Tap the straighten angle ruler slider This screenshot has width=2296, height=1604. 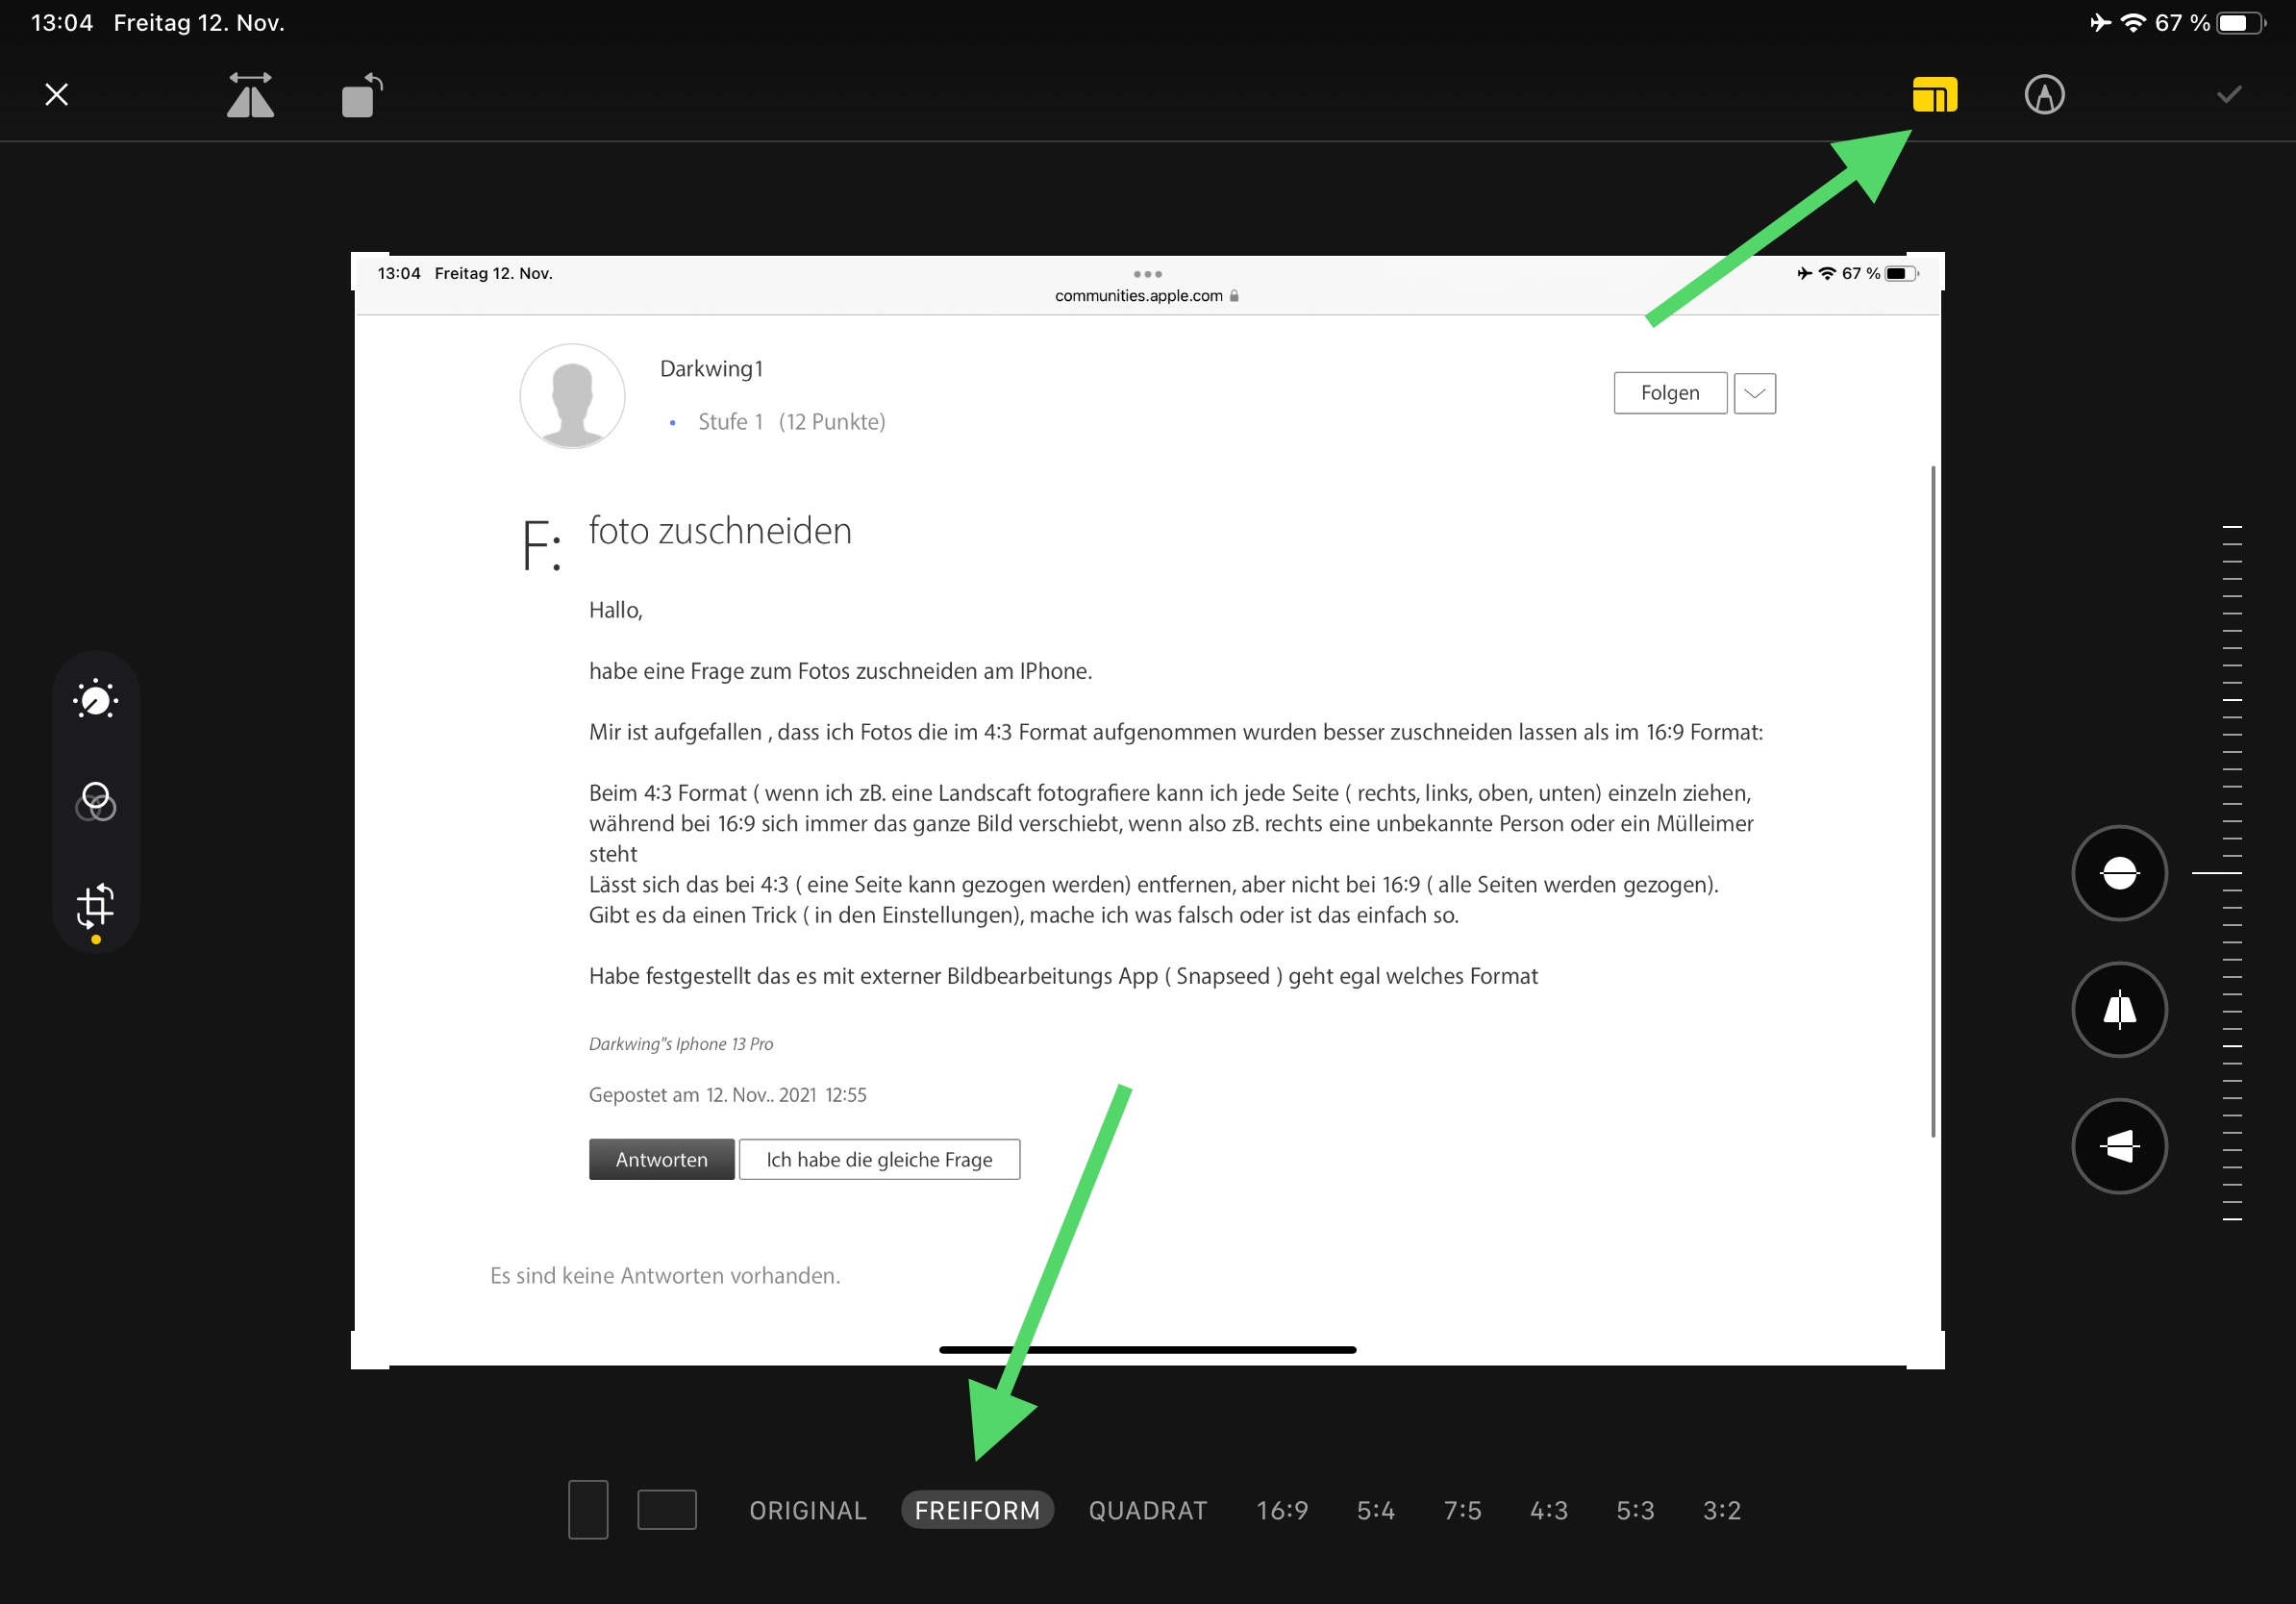[2231, 873]
